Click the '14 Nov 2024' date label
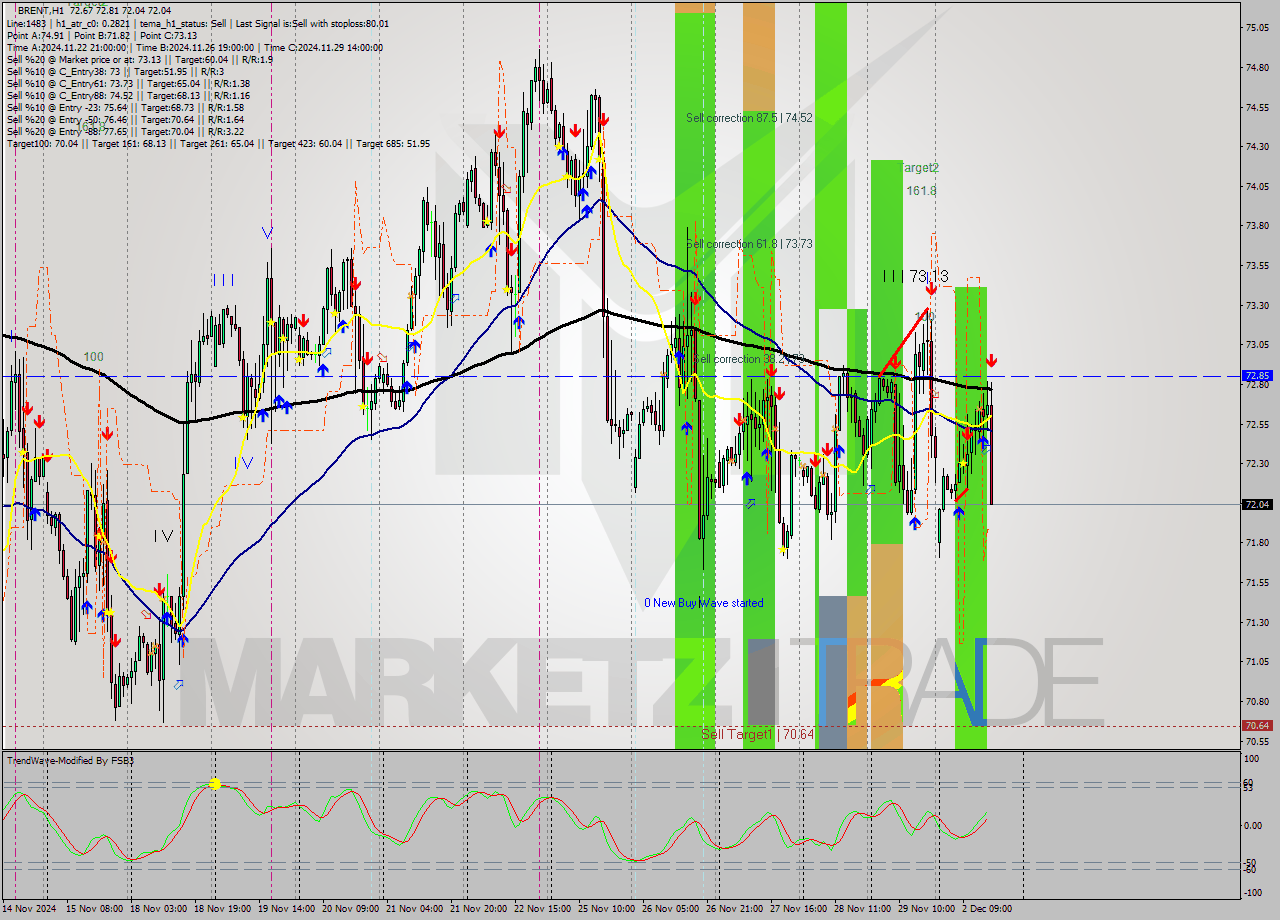This screenshot has height=920, width=1280. click(29, 909)
